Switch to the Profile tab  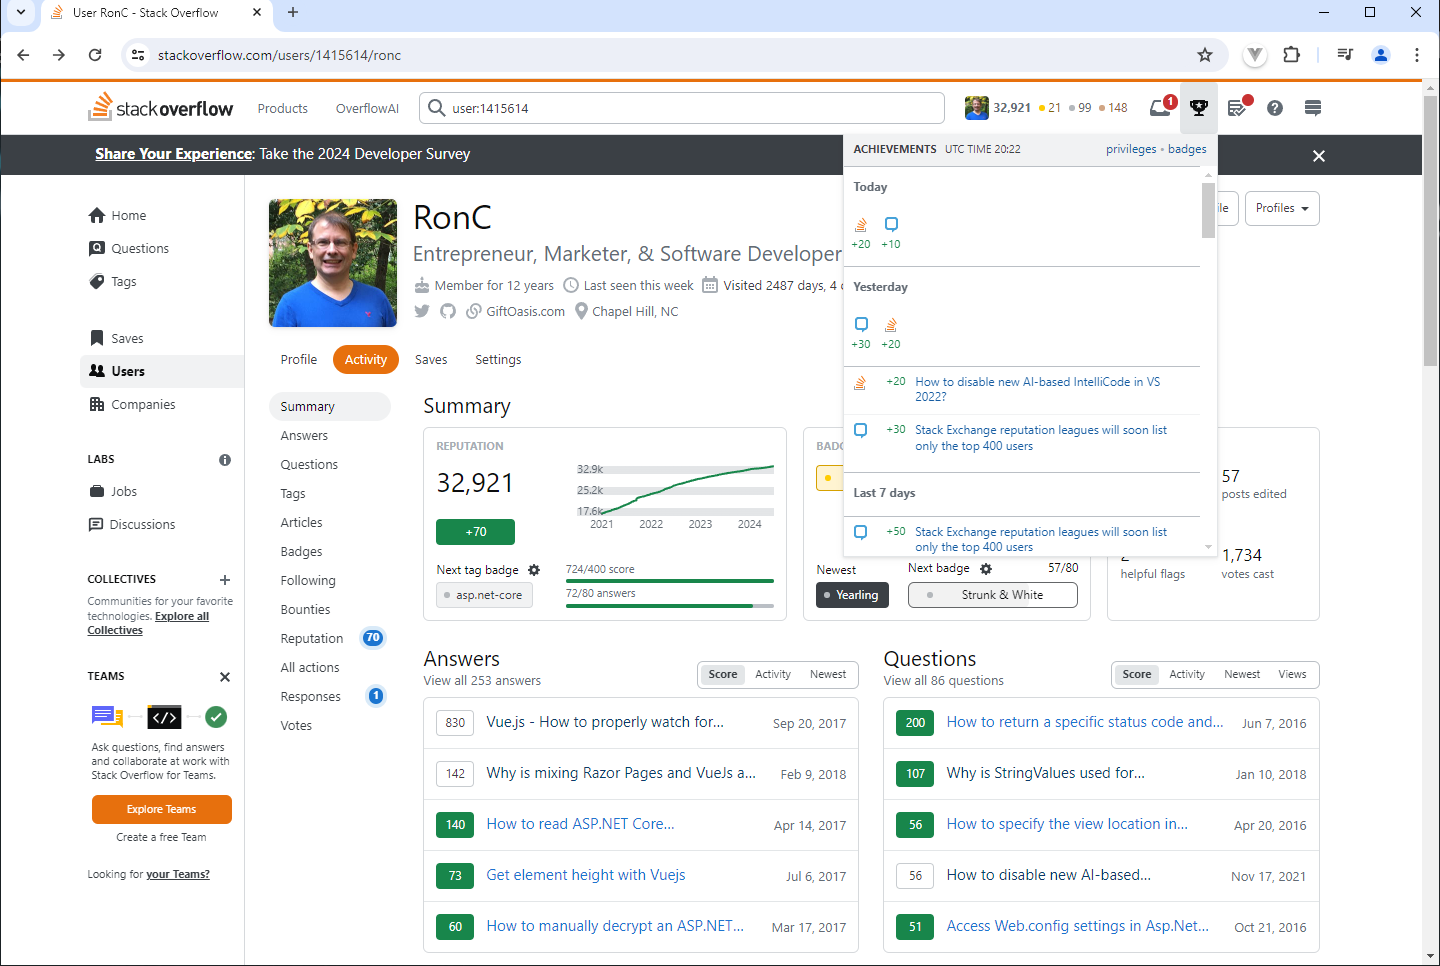click(299, 359)
